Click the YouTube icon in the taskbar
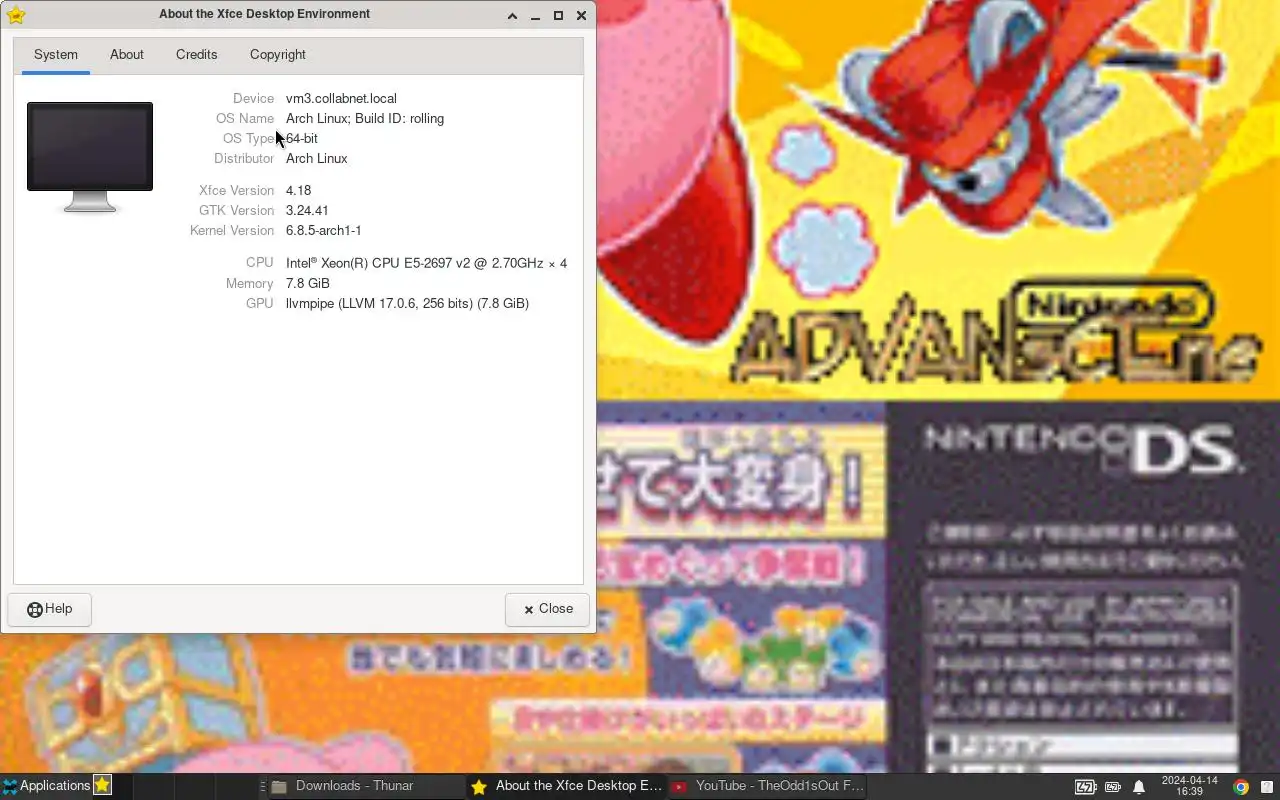Screen dimensions: 1280x800 tap(680, 787)
